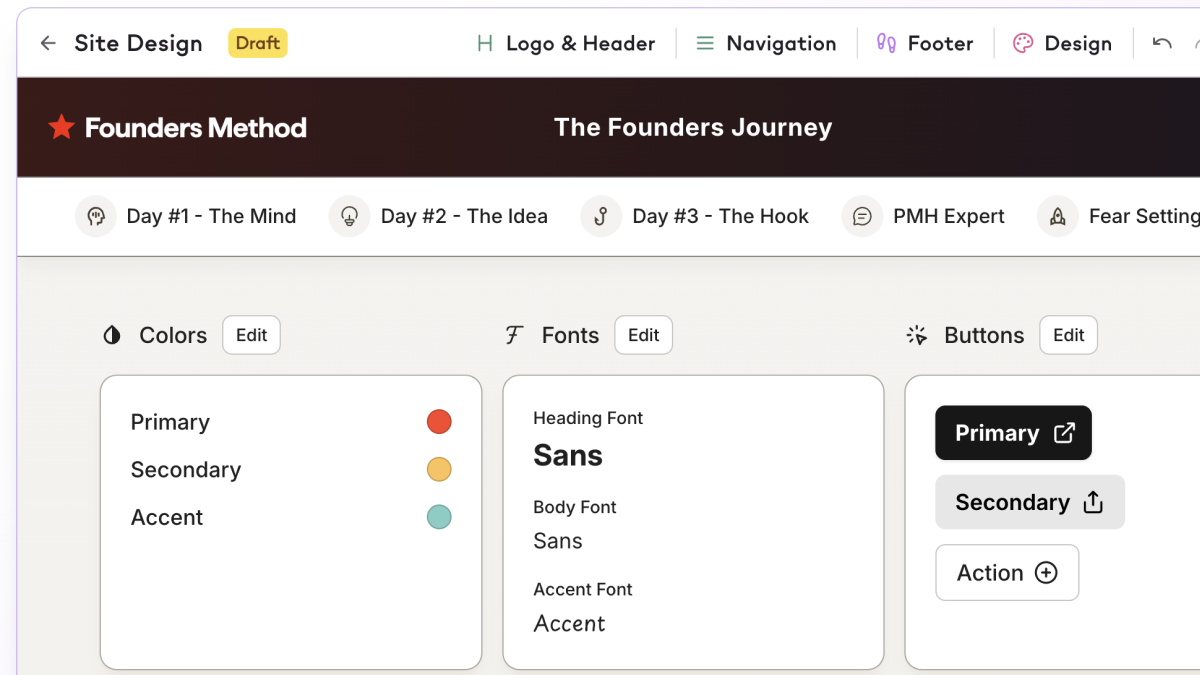The image size is (1200, 675).
Task: Click the black Primary button preview
Action: pyautogui.click(x=1013, y=433)
